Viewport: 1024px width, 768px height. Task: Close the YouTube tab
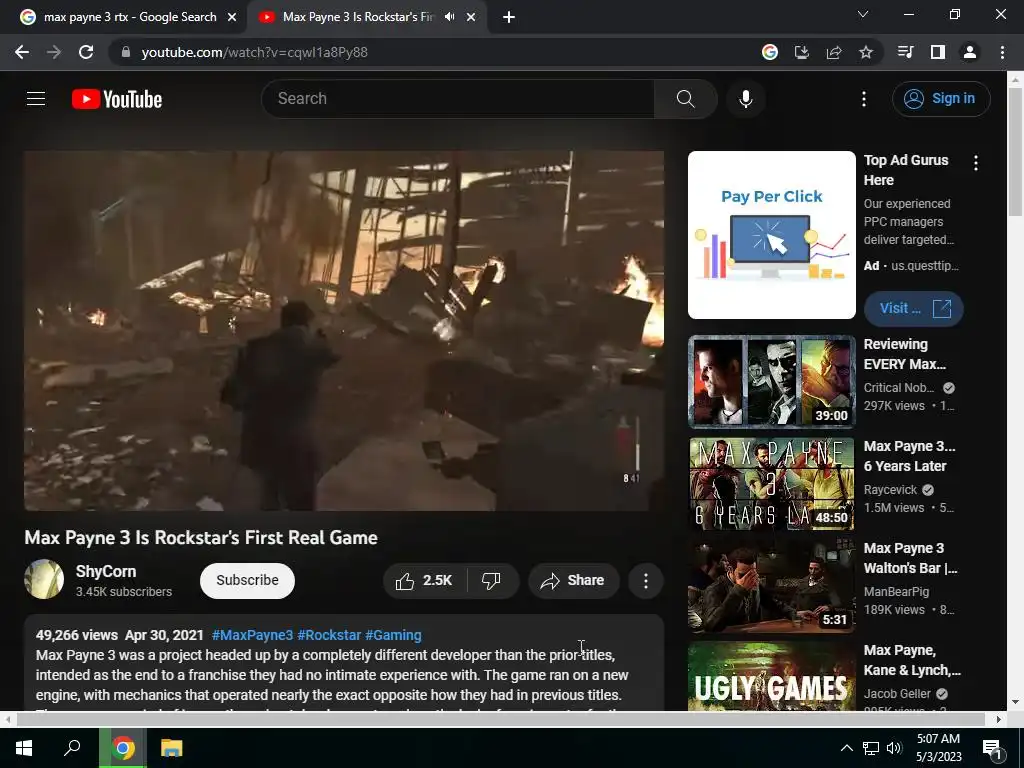click(x=471, y=17)
